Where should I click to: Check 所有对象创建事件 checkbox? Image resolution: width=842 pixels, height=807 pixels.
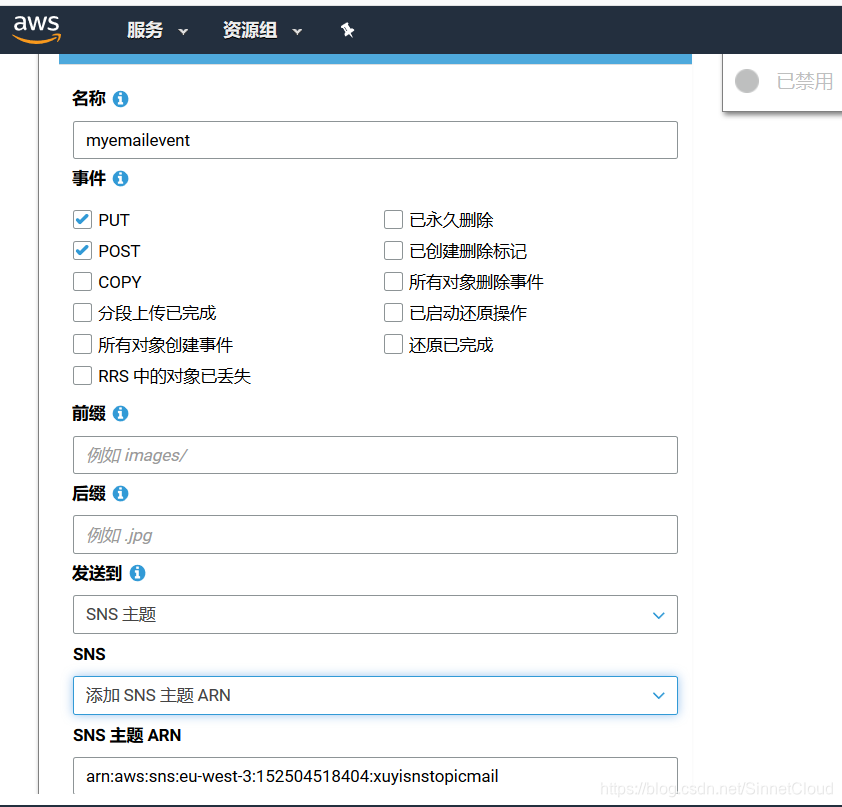pos(82,344)
